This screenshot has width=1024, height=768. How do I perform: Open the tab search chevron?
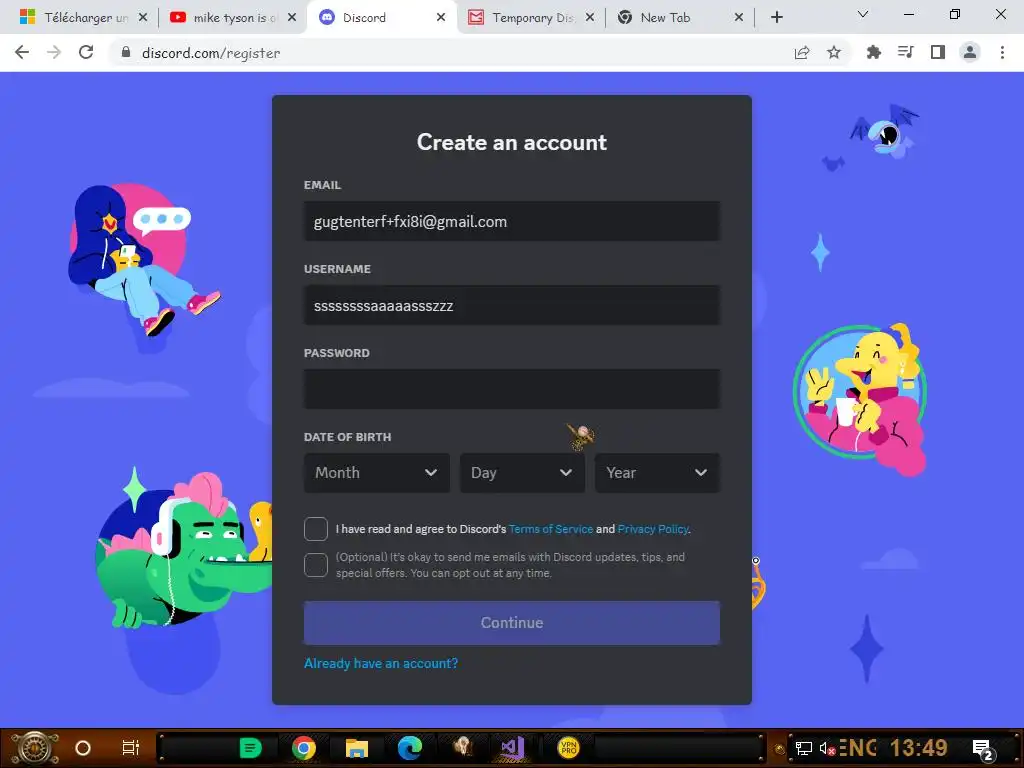click(x=863, y=14)
